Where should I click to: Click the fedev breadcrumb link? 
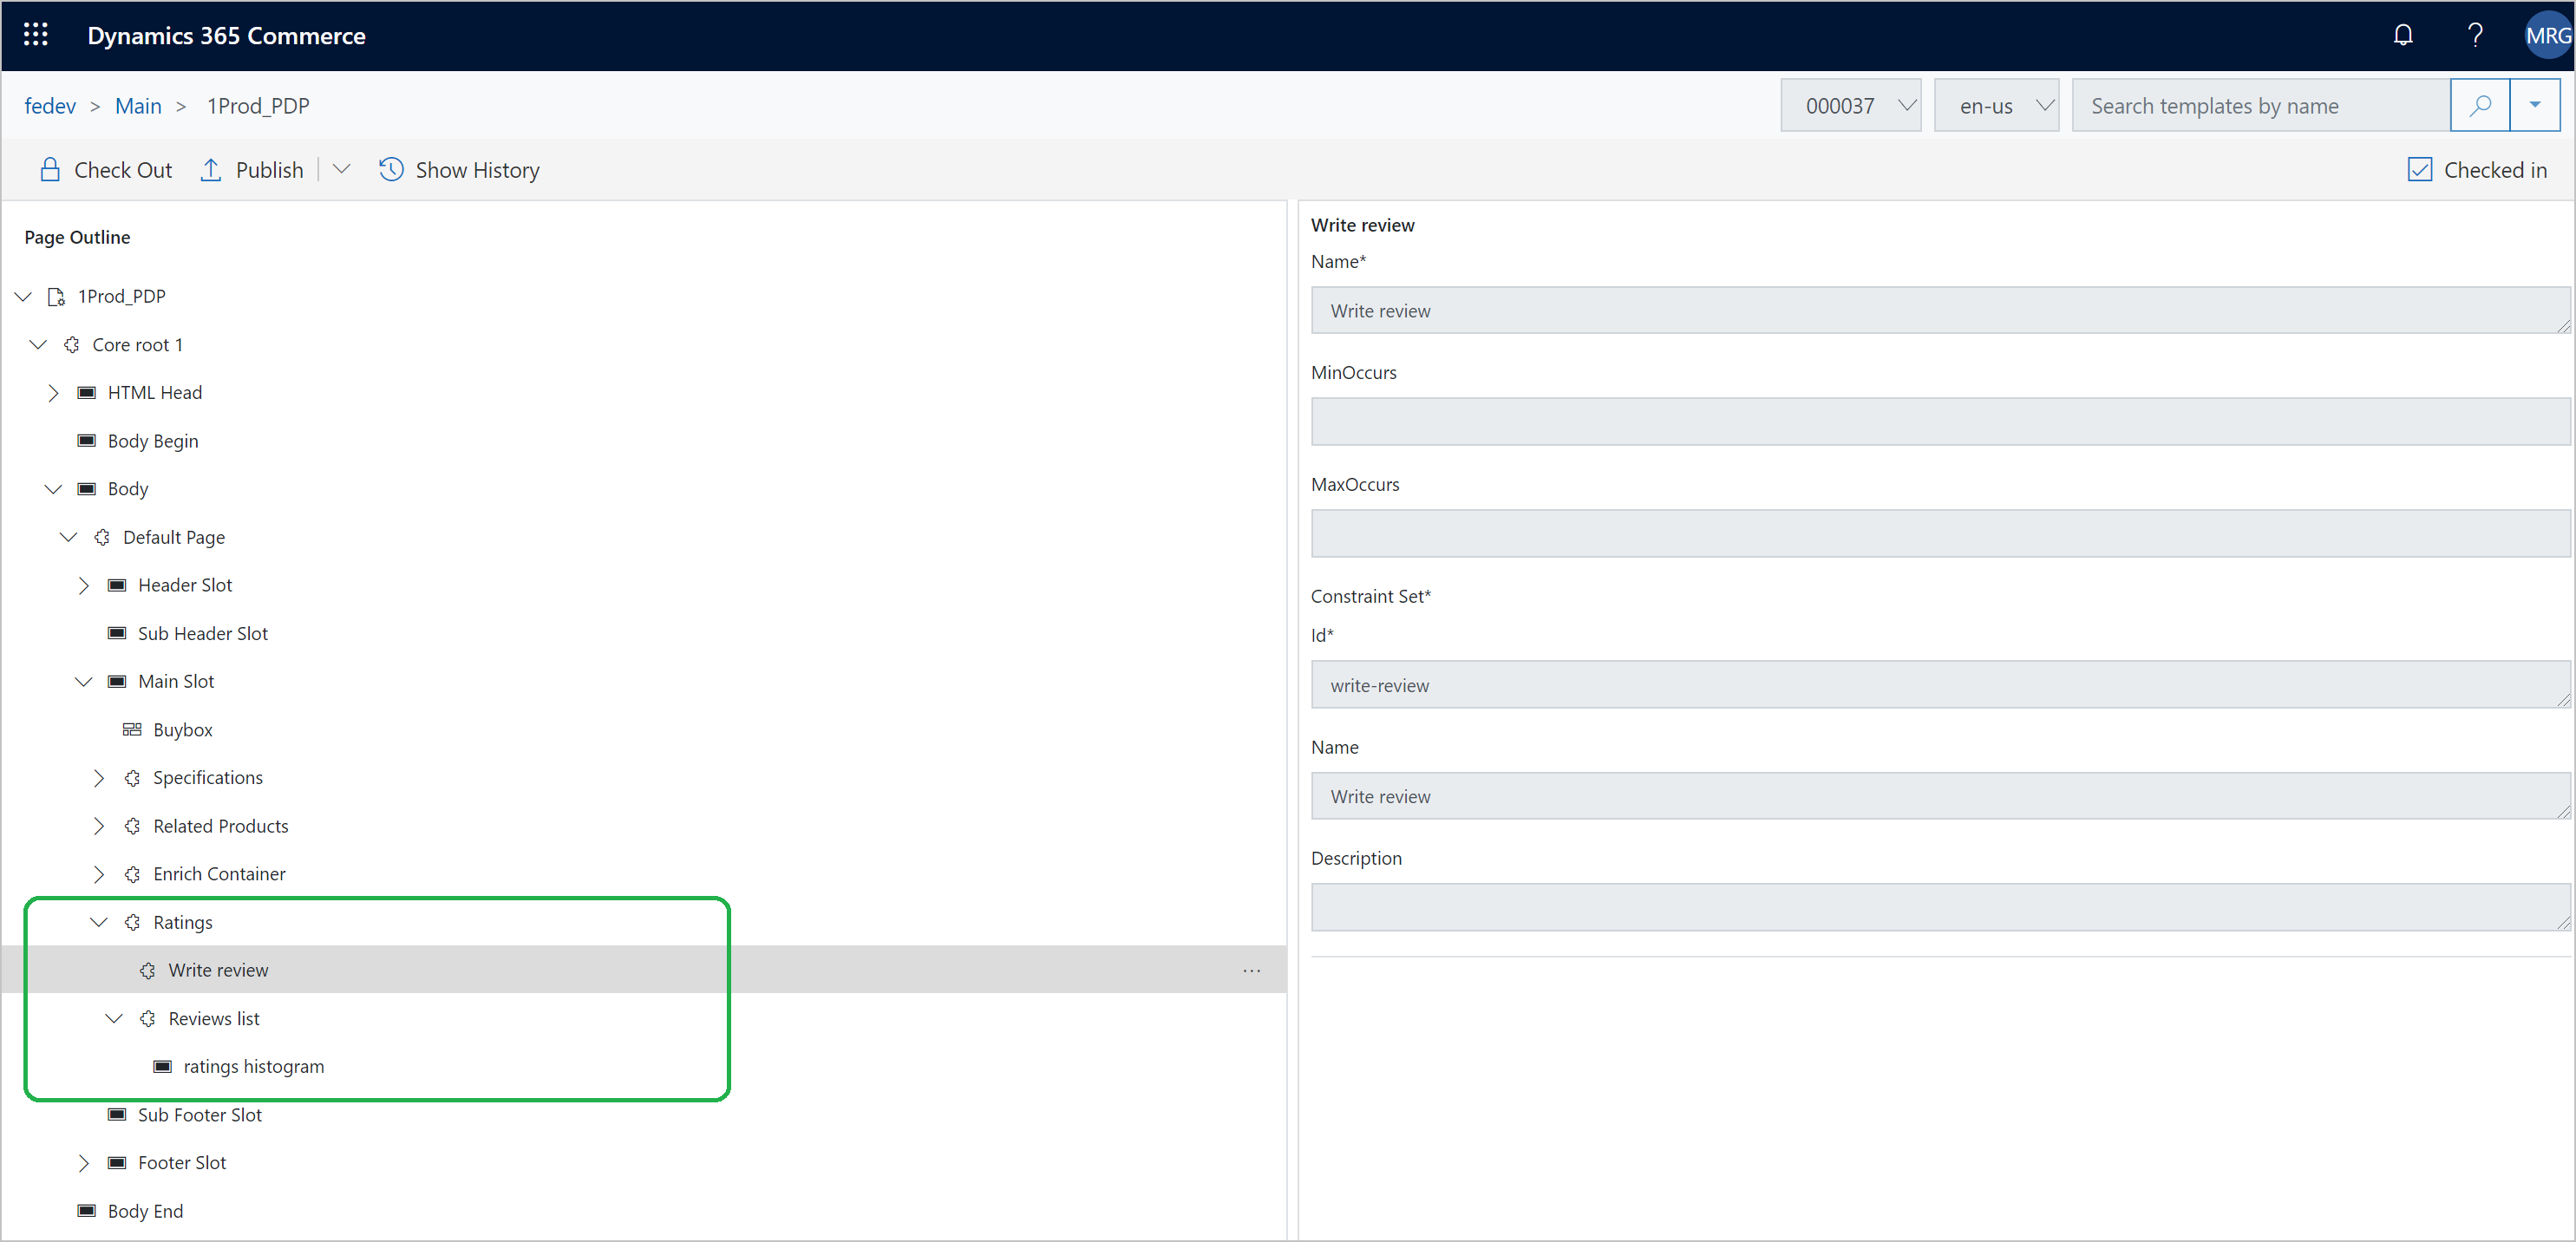48,105
